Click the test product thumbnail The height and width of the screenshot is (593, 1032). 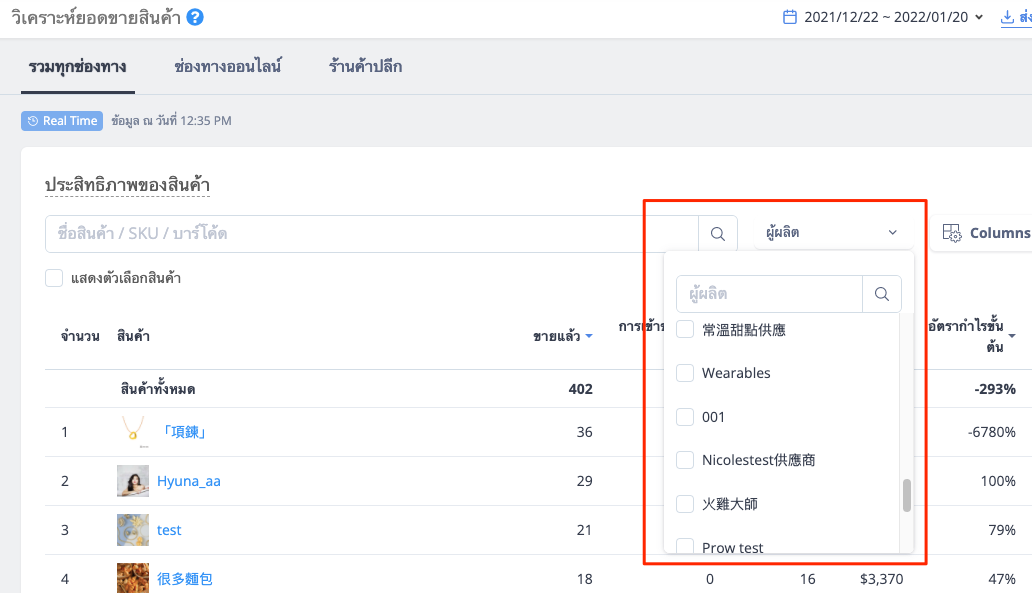[133, 530]
